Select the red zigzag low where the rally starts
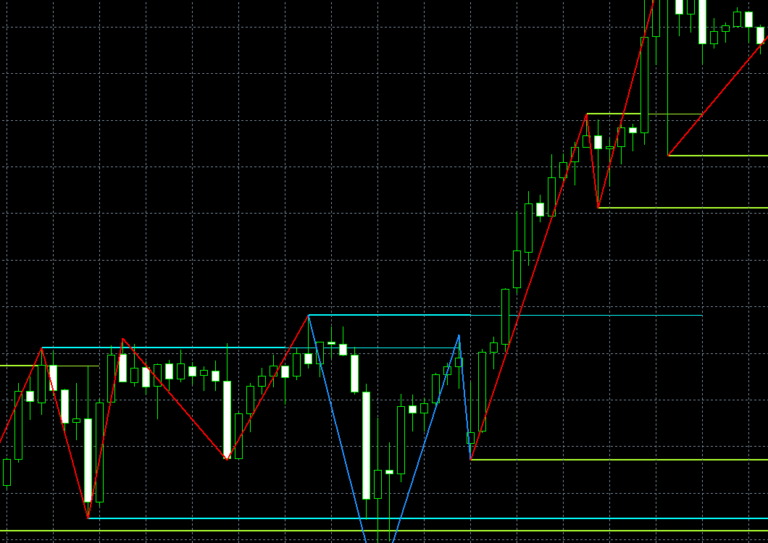Viewport: 768px width, 543px height. (x=471, y=459)
